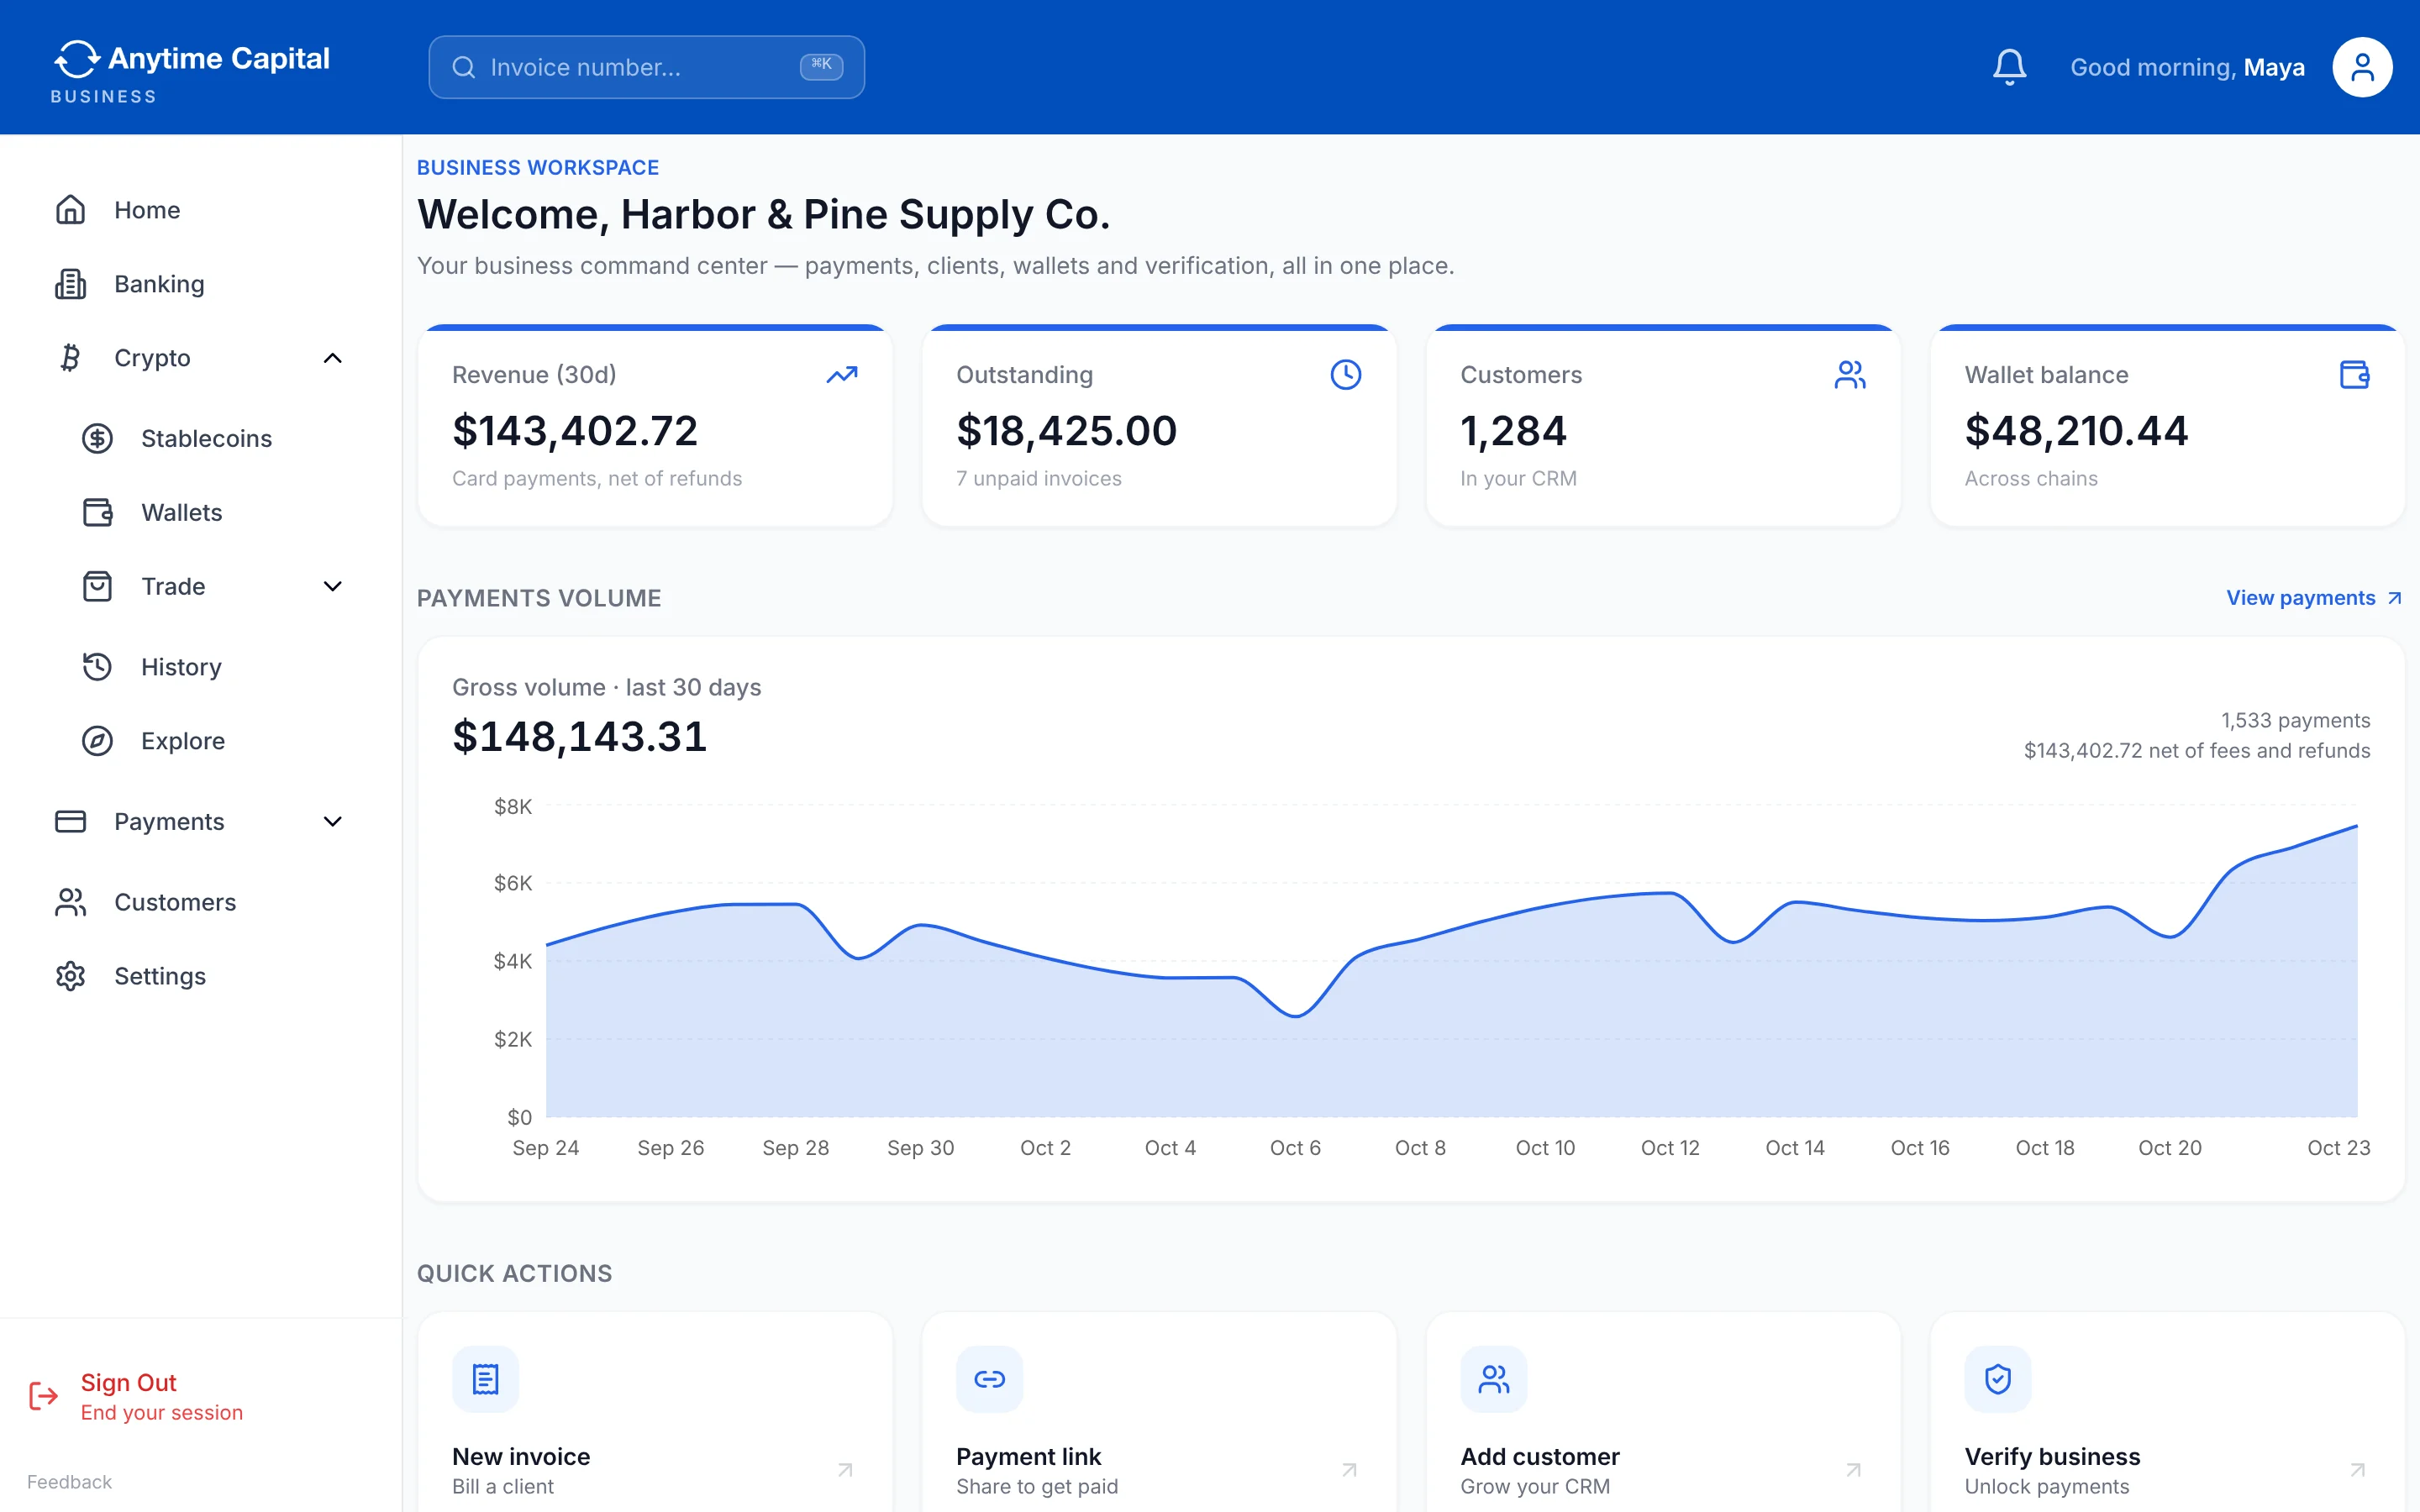Click the Customers card people icon
Viewport: 2420px width, 1512px height.
tap(1850, 375)
